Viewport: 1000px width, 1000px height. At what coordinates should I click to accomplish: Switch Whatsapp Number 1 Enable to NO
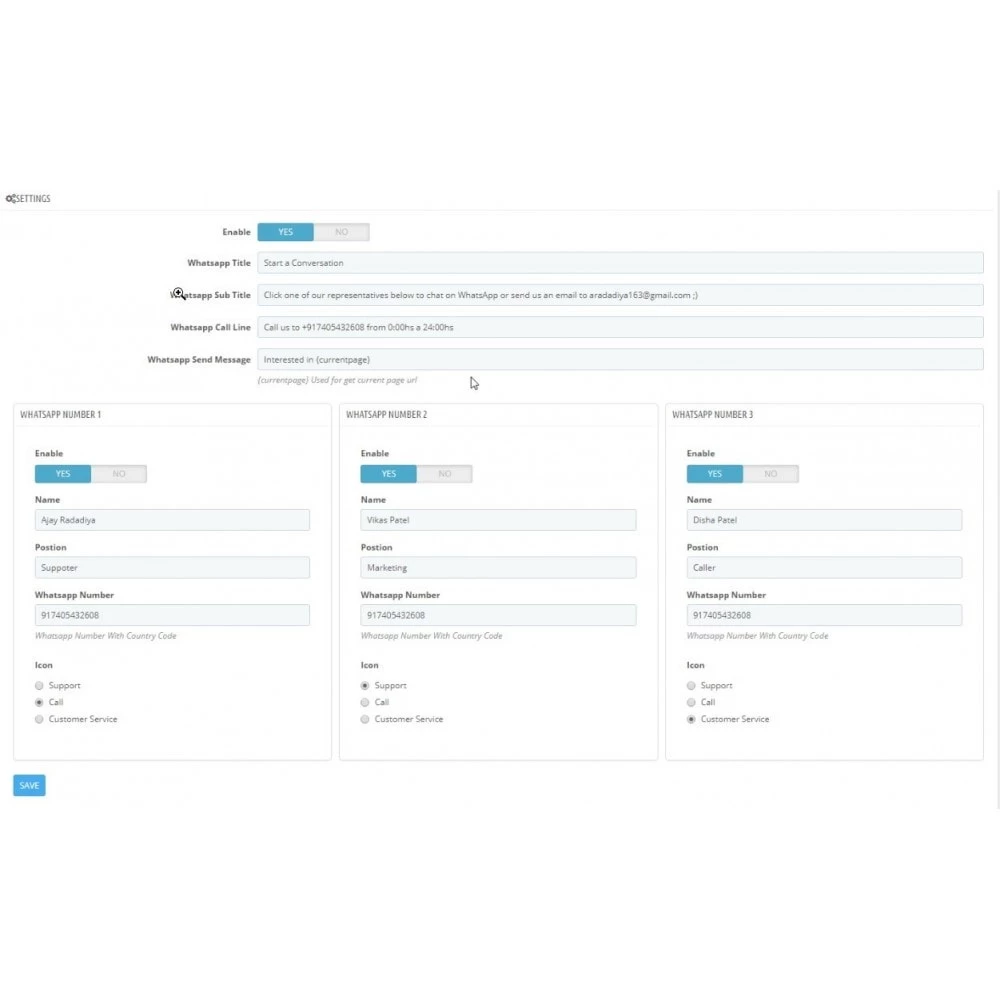(x=119, y=474)
